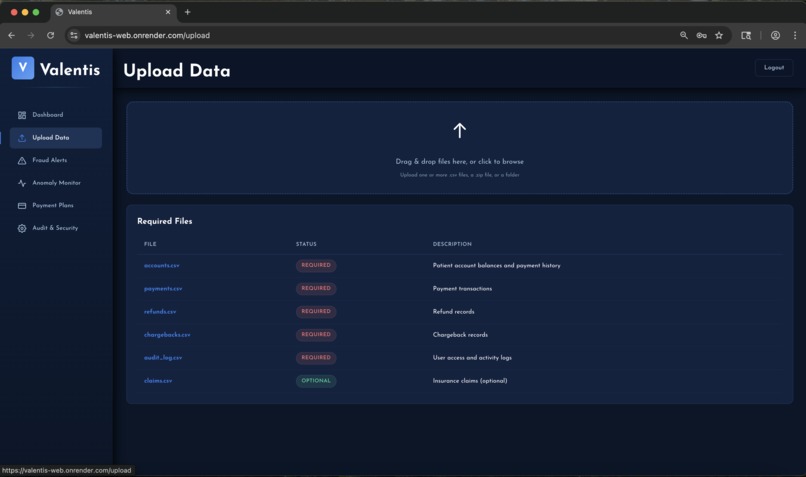This screenshot has height=477, width=806.
Task: Open the chargebacks.csv file link
Action: click(167, 335)
